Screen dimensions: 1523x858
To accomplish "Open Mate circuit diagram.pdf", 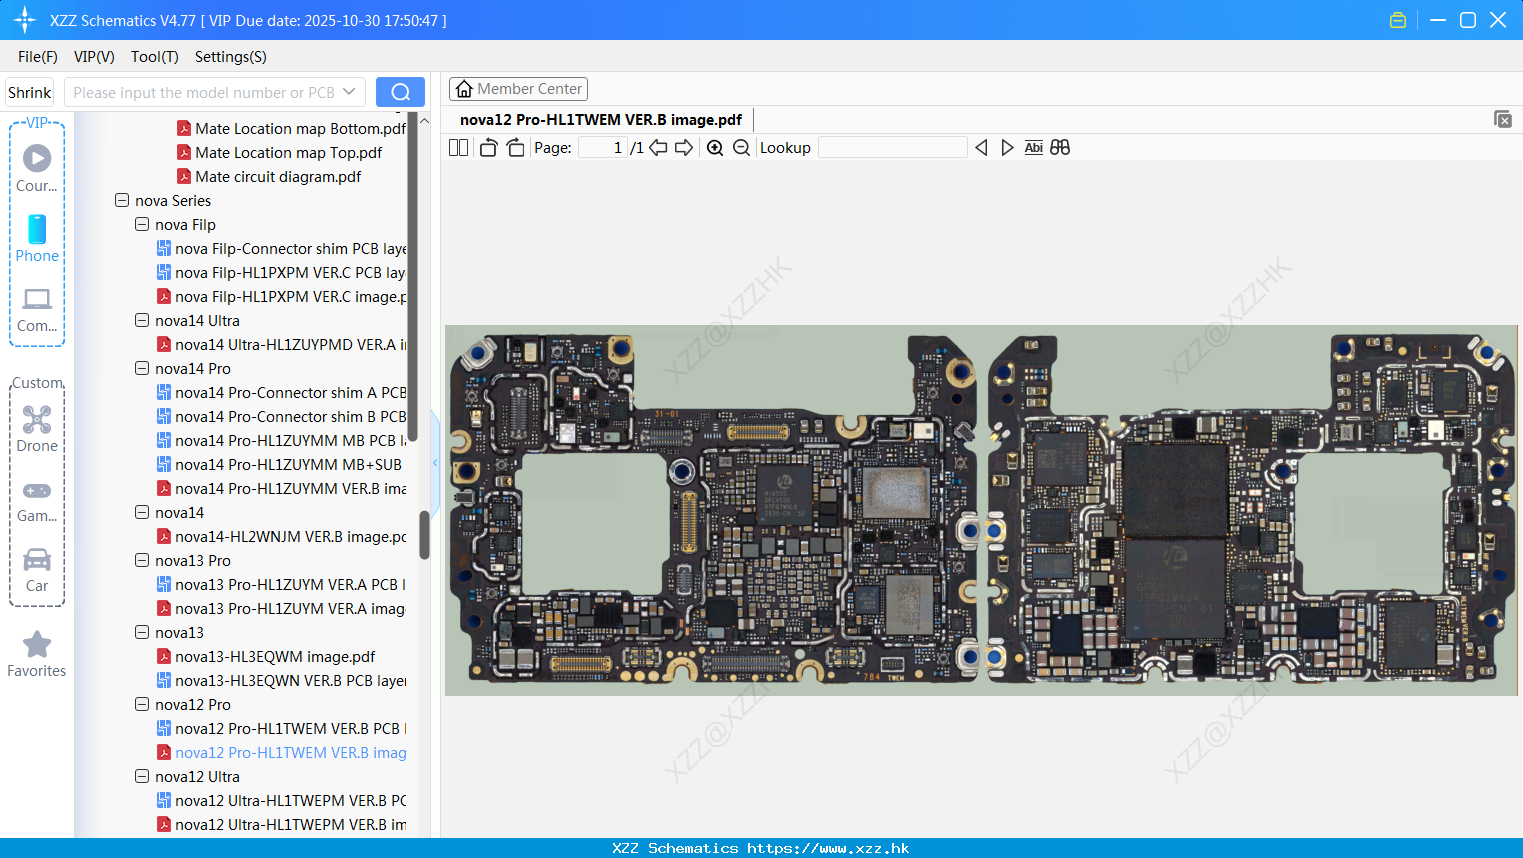I will pyautogui.click(x=269, y=176).
